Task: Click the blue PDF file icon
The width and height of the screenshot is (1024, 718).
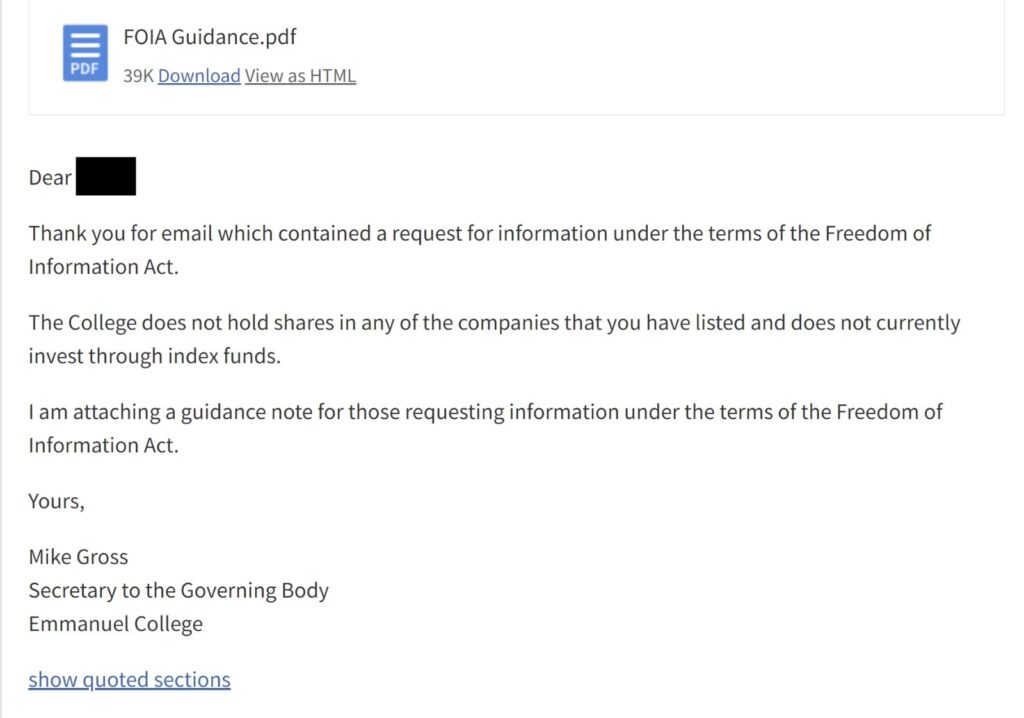Action: tap(85, 53)
